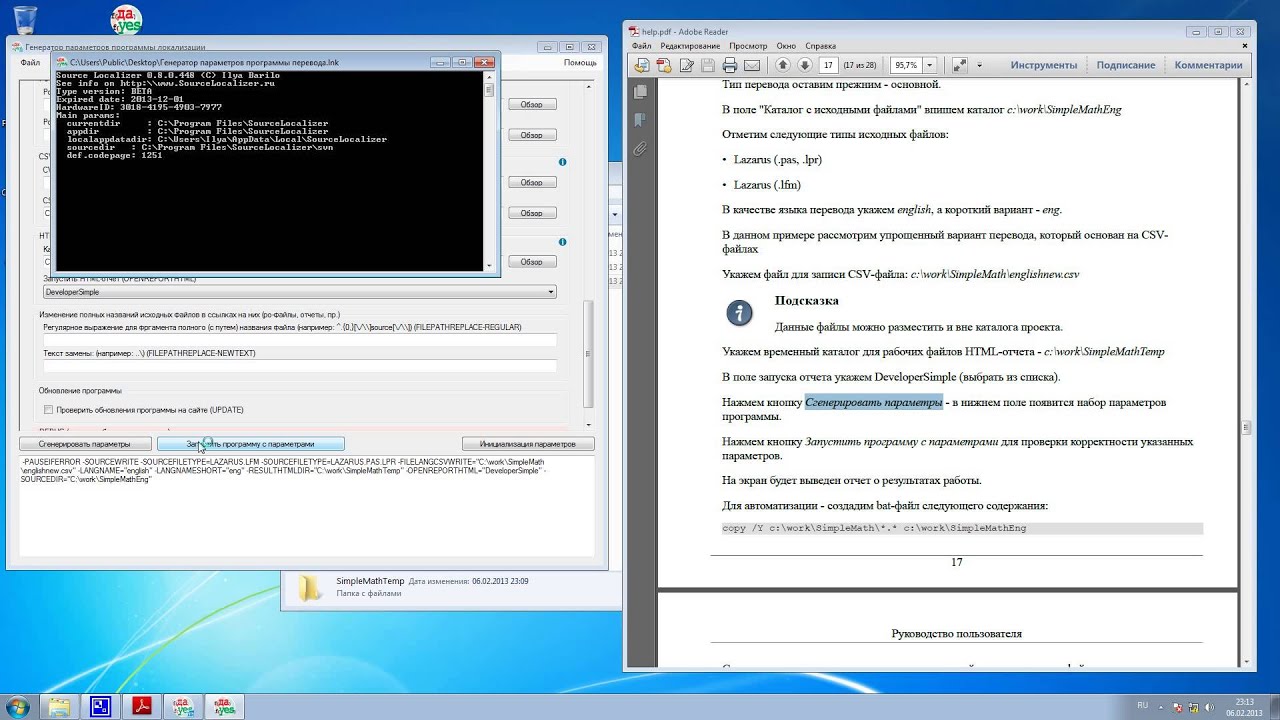This screenshot has width=1280, height=720.
Task: Open the 'Файл' menu in the generator window
Action: tap(30, 62)
